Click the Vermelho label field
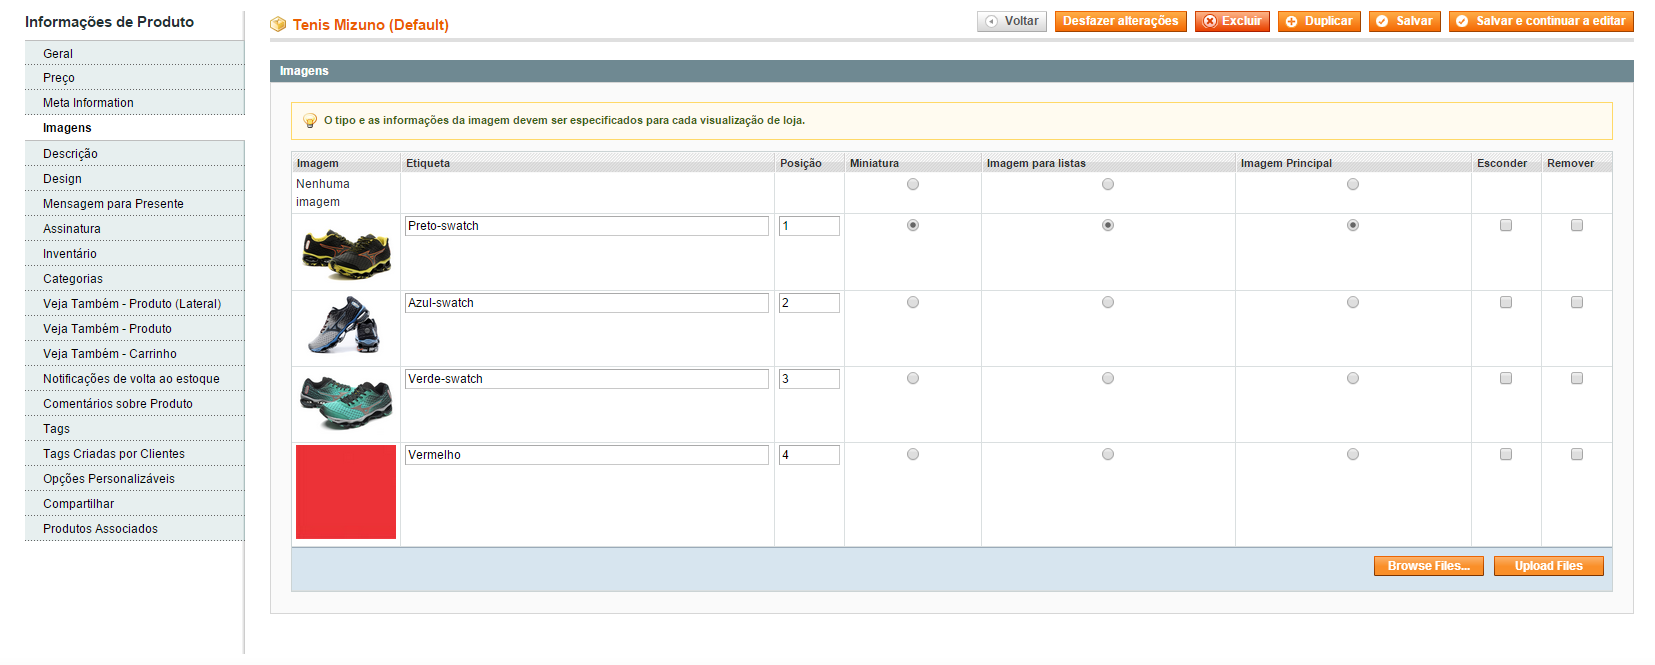The width and height of the screenshot is (1655, 665). click(586, 455)
